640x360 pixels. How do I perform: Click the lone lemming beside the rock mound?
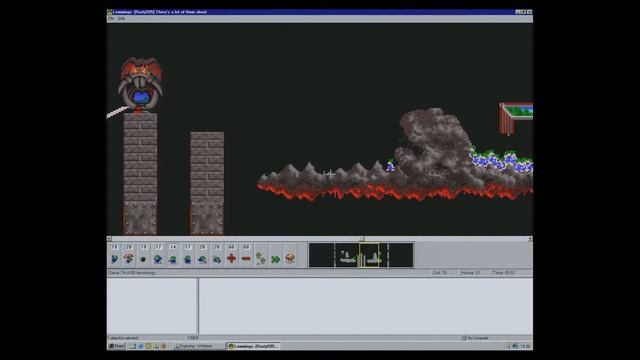click(390, 165)
